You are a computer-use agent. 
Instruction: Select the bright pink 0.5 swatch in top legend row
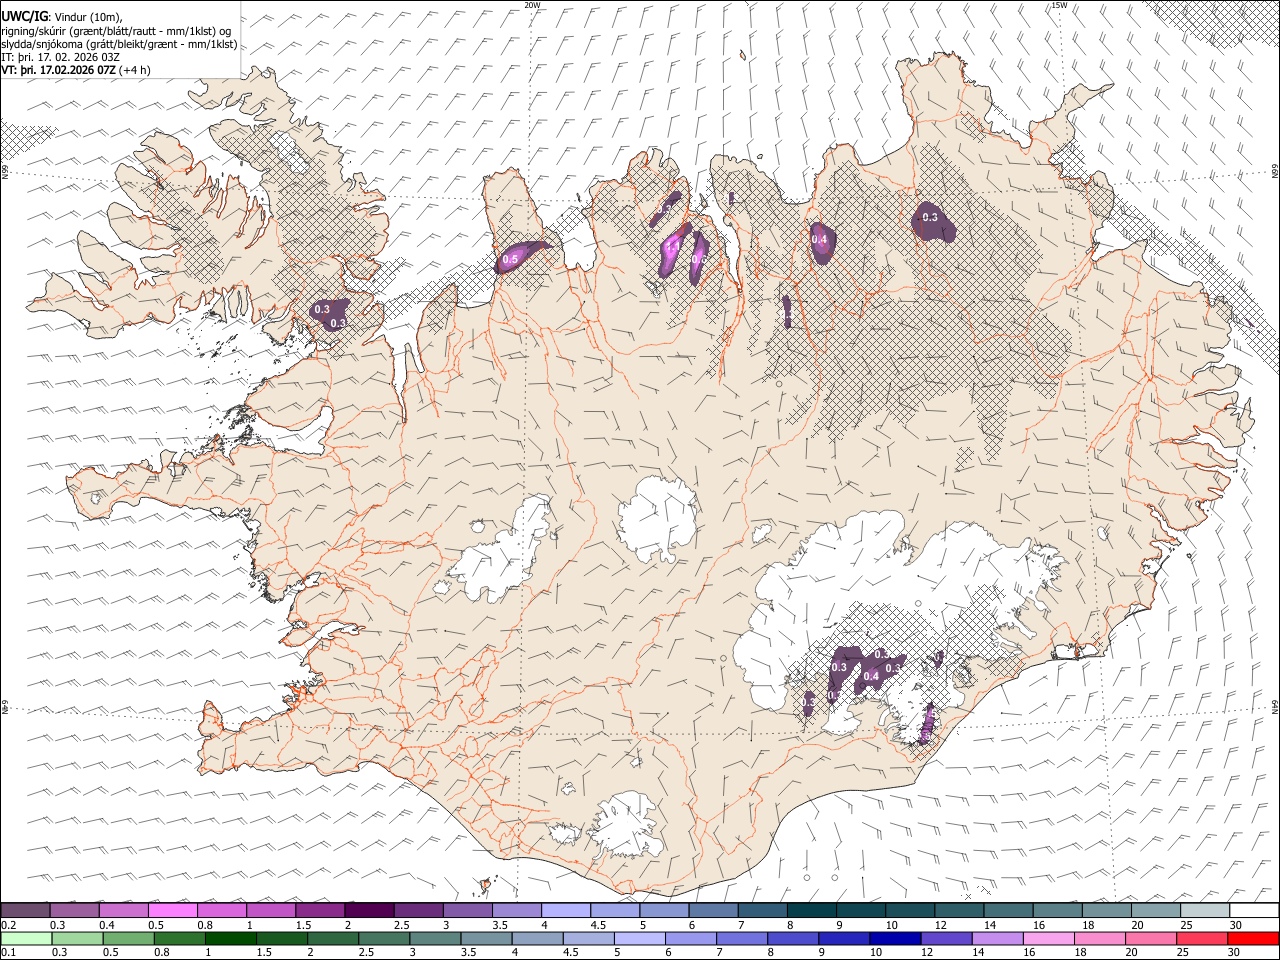[173, 911]
